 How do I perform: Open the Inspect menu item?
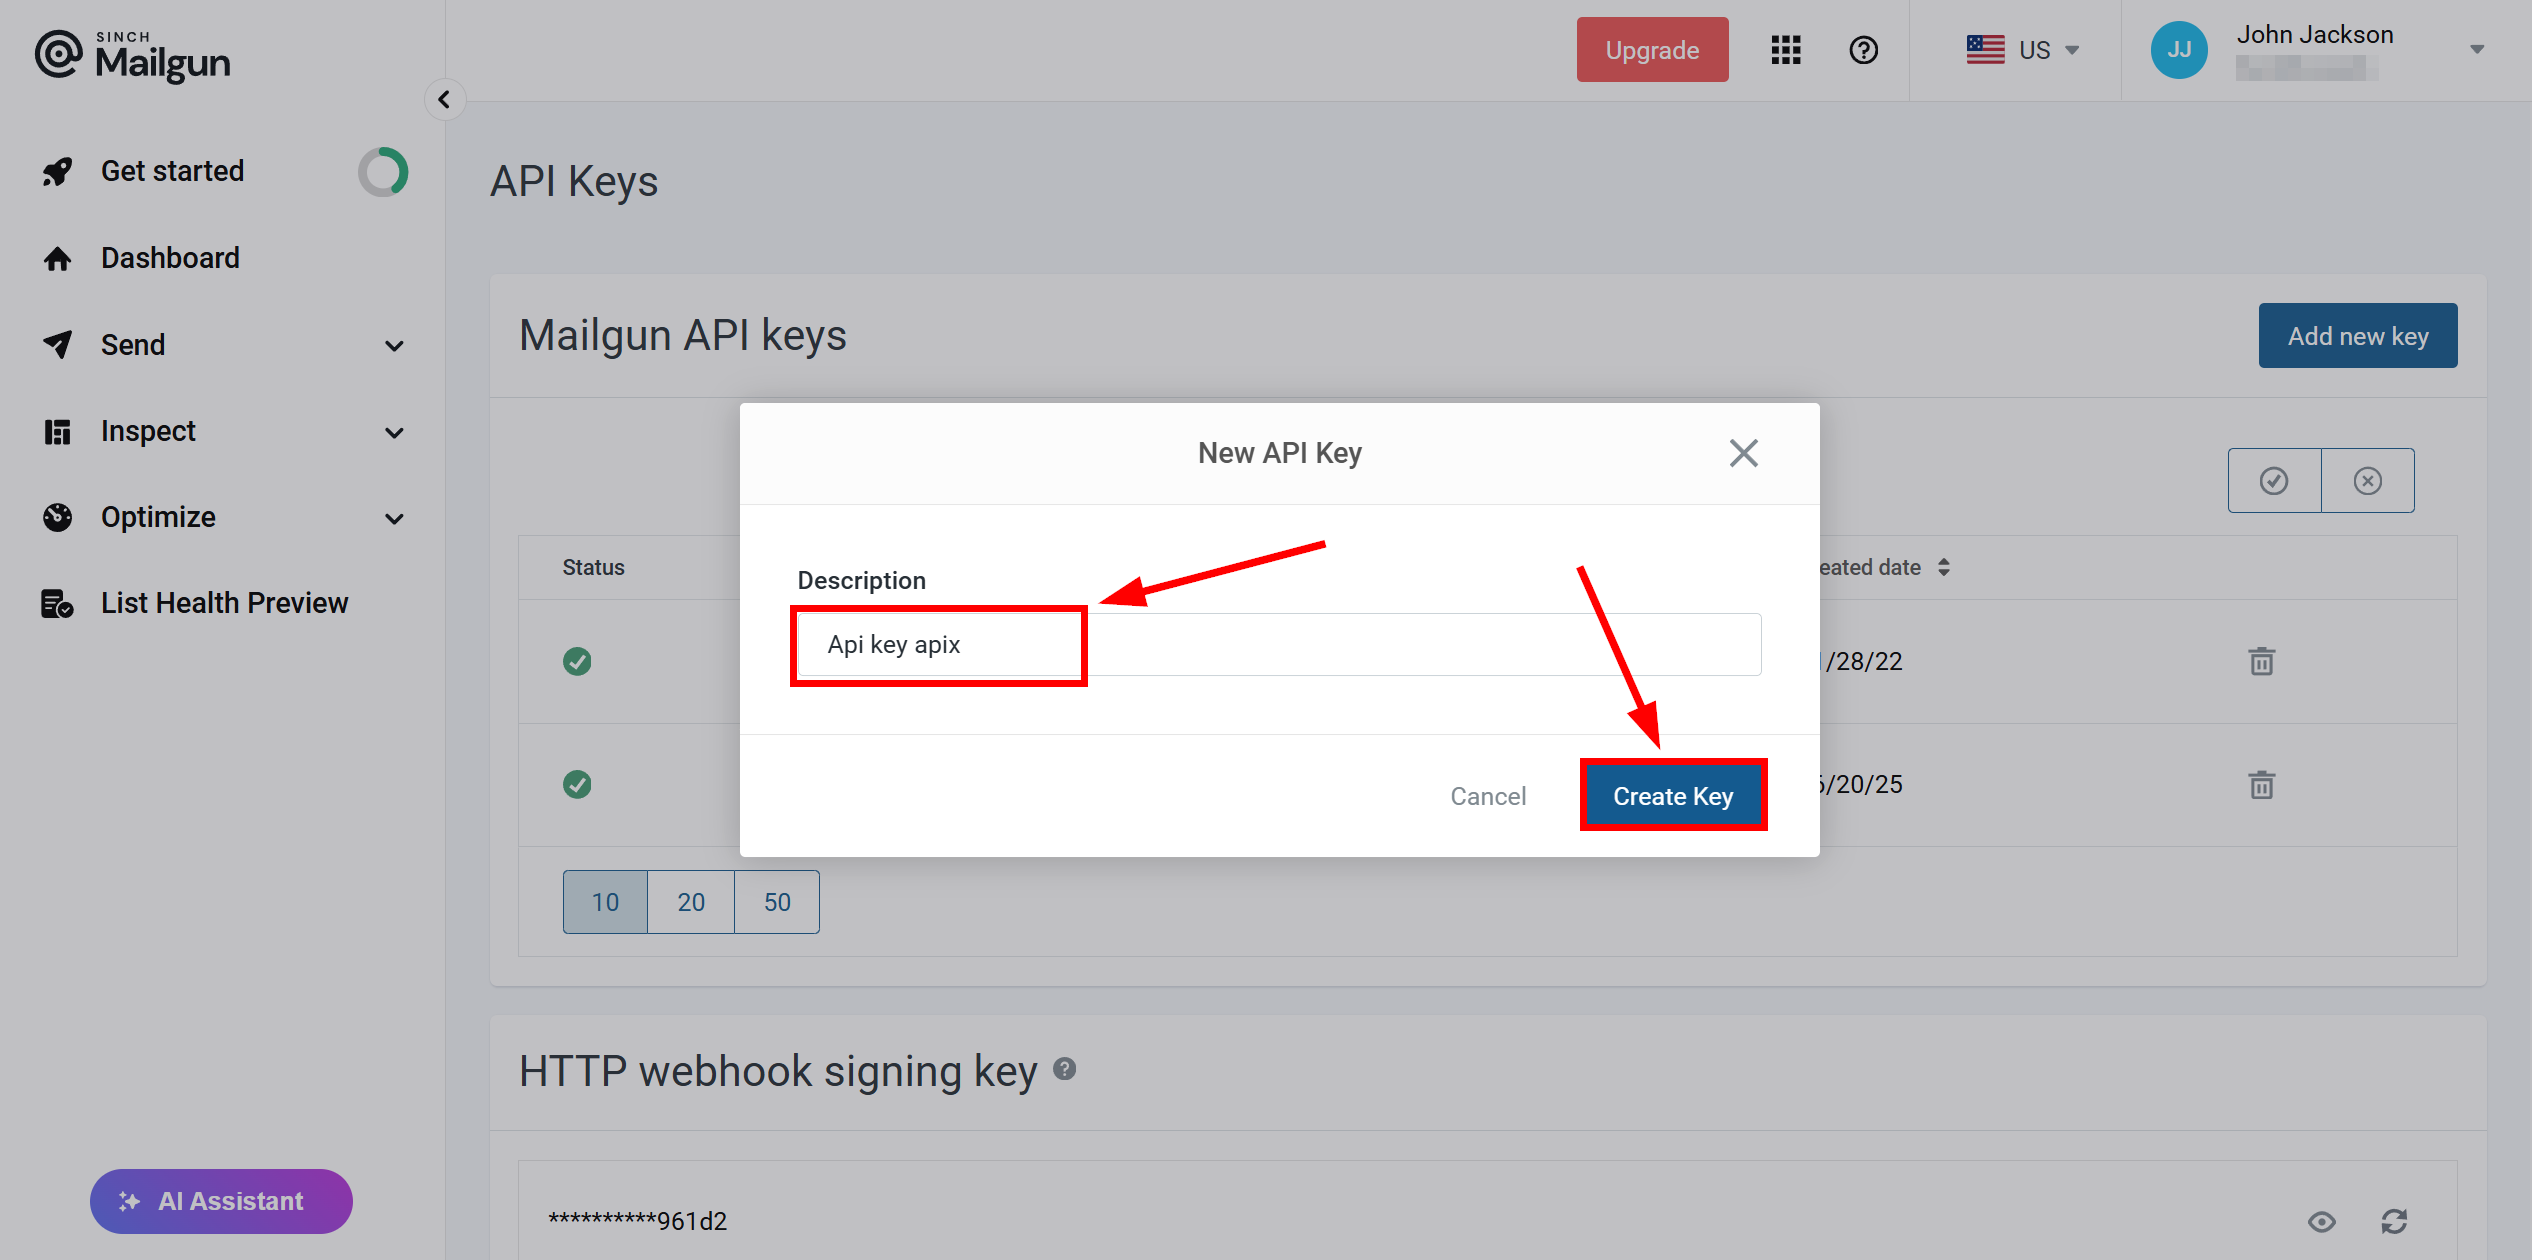coord(148,431)
